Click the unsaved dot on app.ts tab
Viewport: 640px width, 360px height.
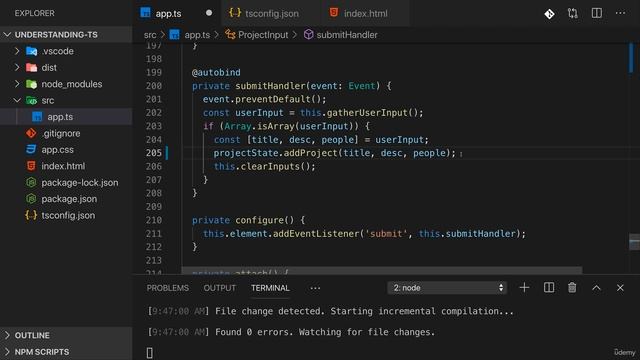[x=209, y=13]
